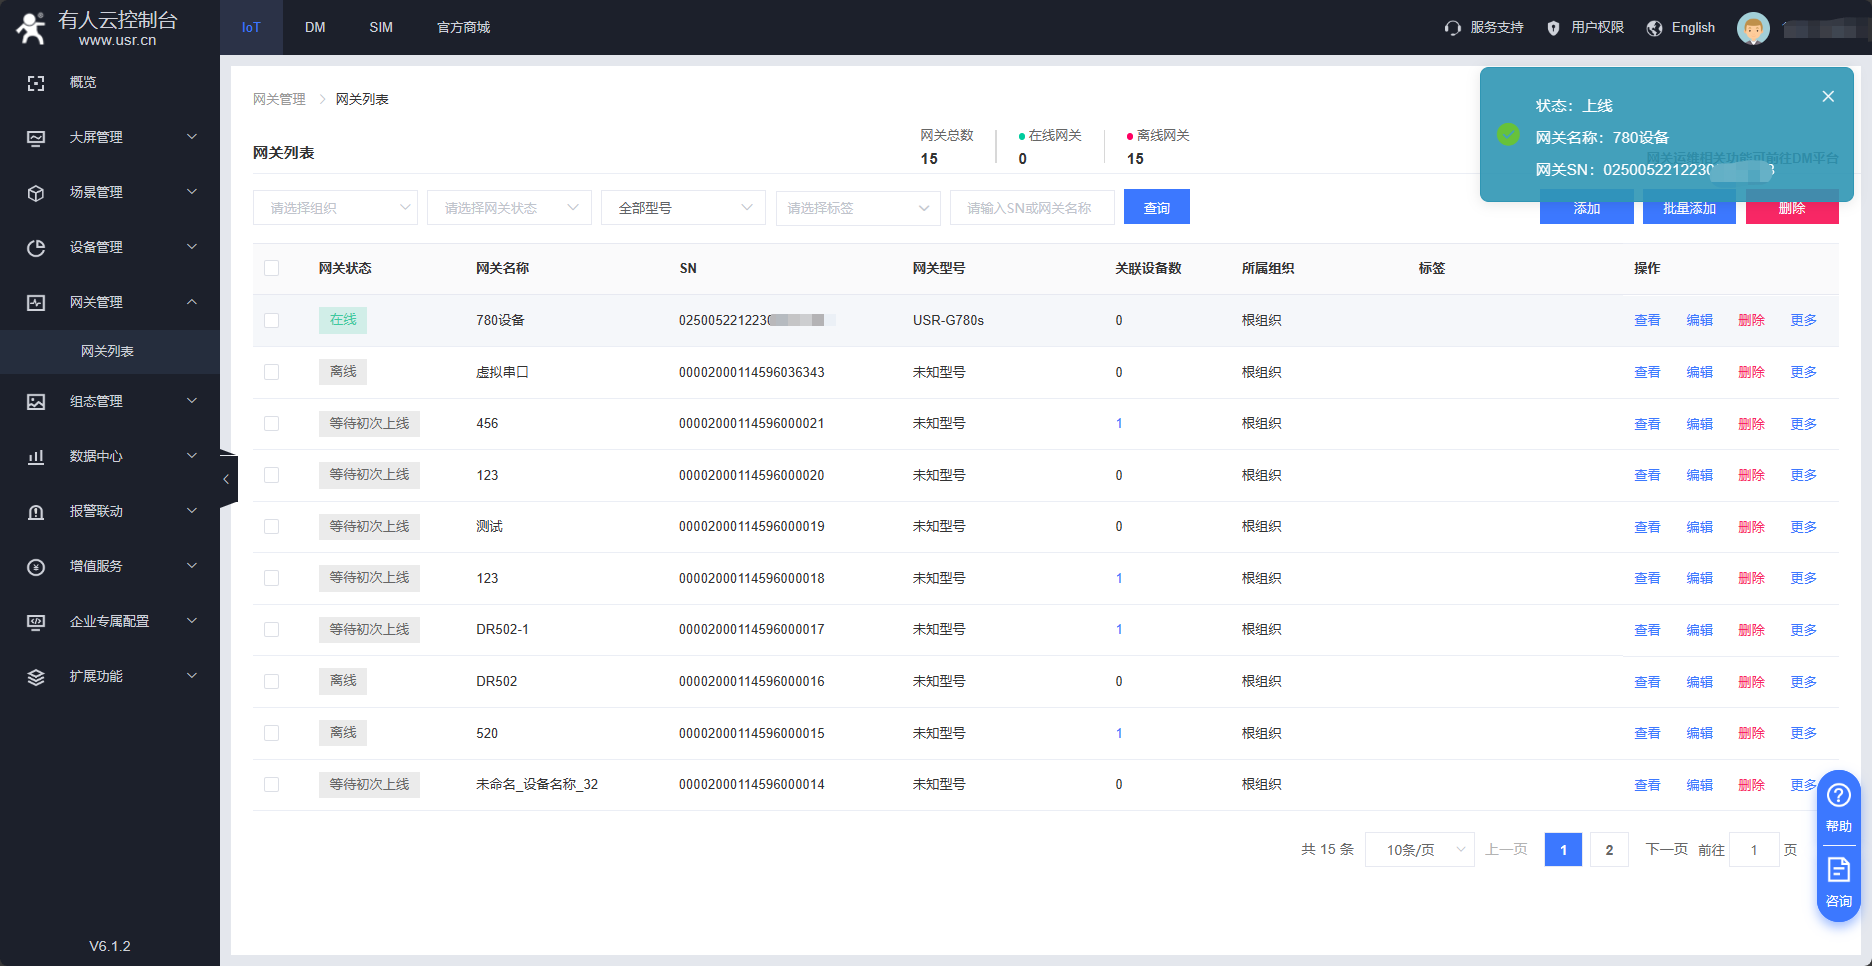Open the 帮助 help question-mark icon
1872x966 pixels.
[x=1838, y=796]
